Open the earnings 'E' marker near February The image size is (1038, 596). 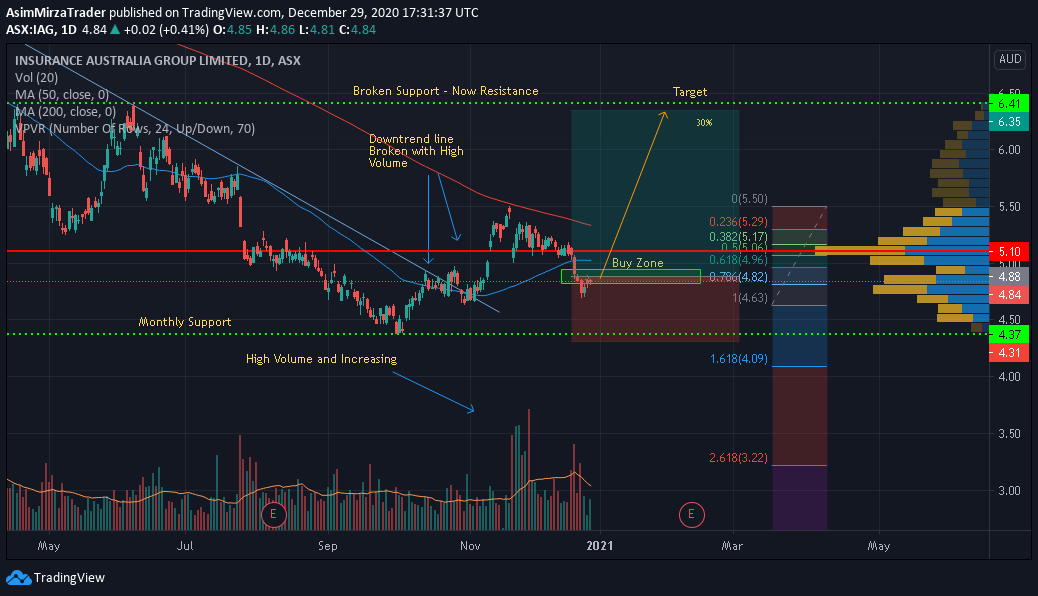point(691,515)
